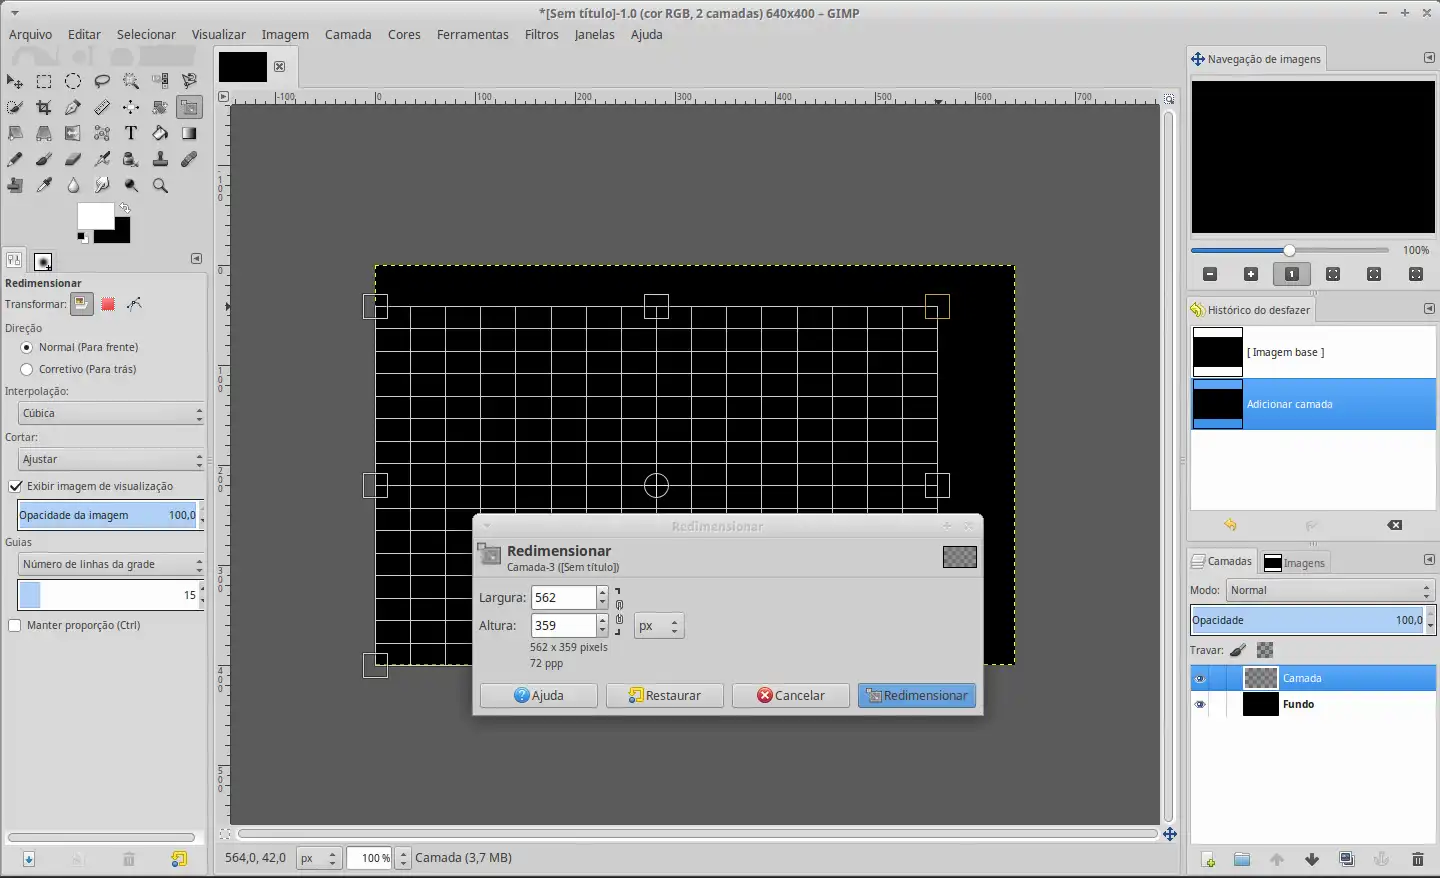The image size is (1440, 878).
Task: Pick the Bucket Fill tool
Action: [x=160, y=133]
